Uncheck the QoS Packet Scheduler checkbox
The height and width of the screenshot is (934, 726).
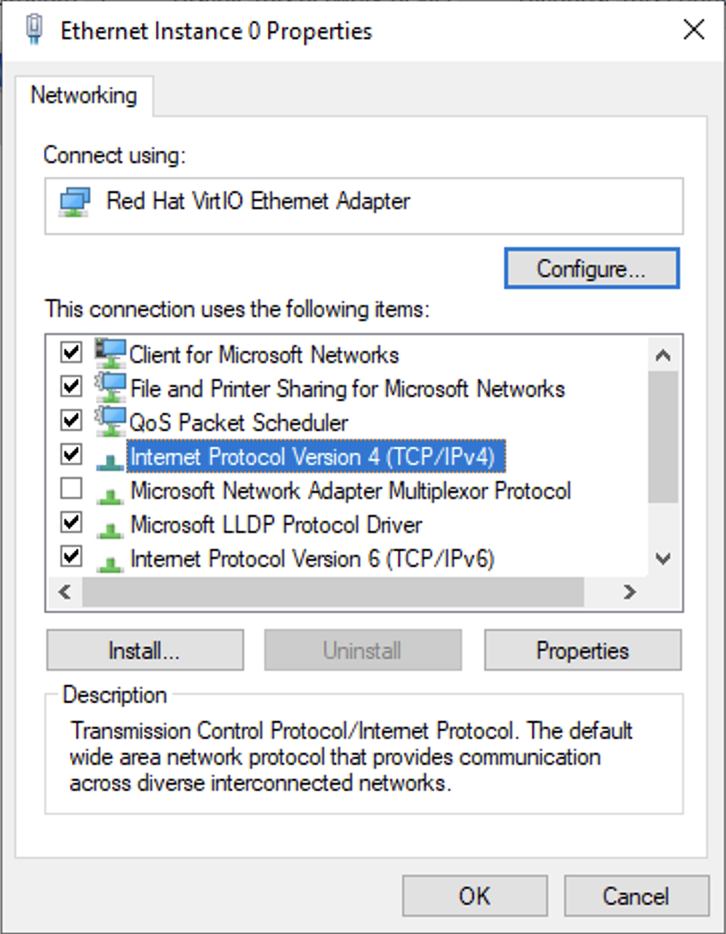68,421
